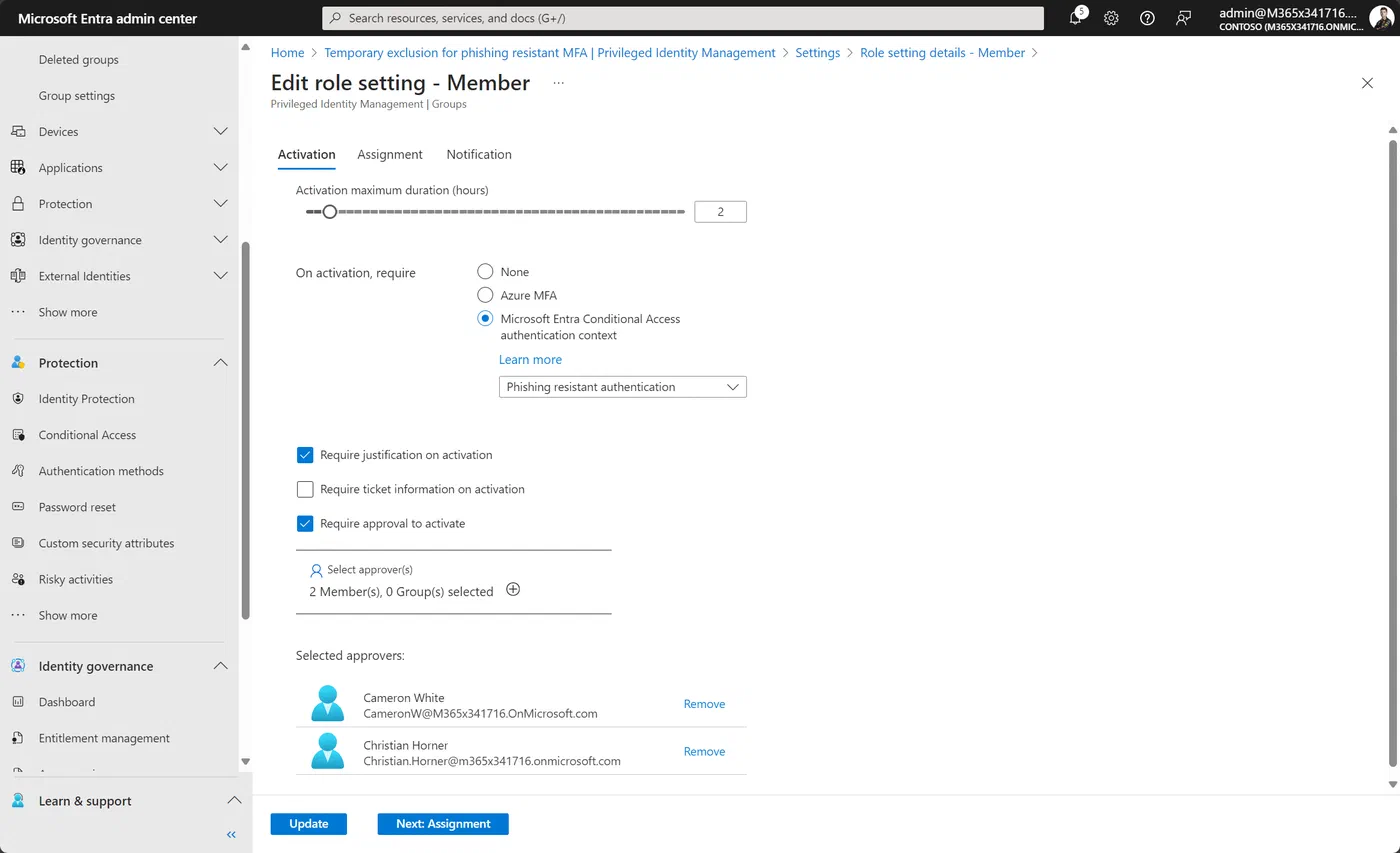Collapse the sidebar with double-chevron icon
This screenshot has width=1400, height=853.
[x=231, y=834]
